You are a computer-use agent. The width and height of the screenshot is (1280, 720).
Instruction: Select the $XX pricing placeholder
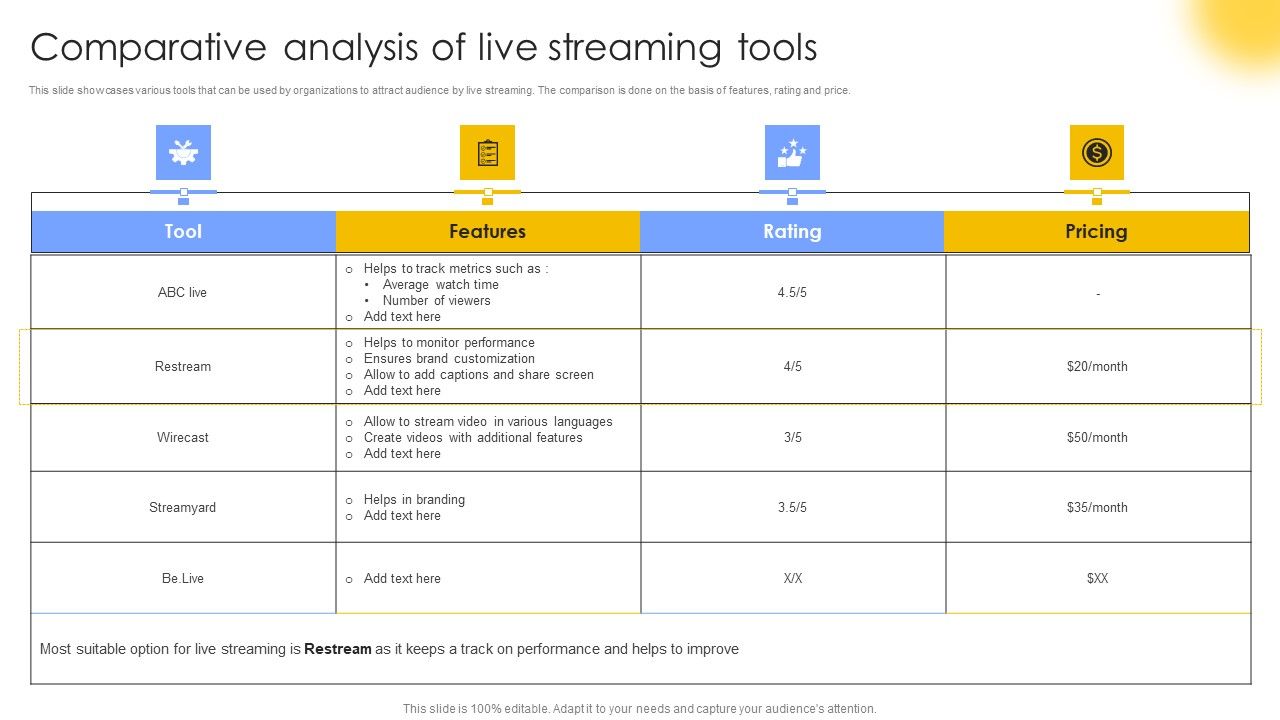(1098, 578)
